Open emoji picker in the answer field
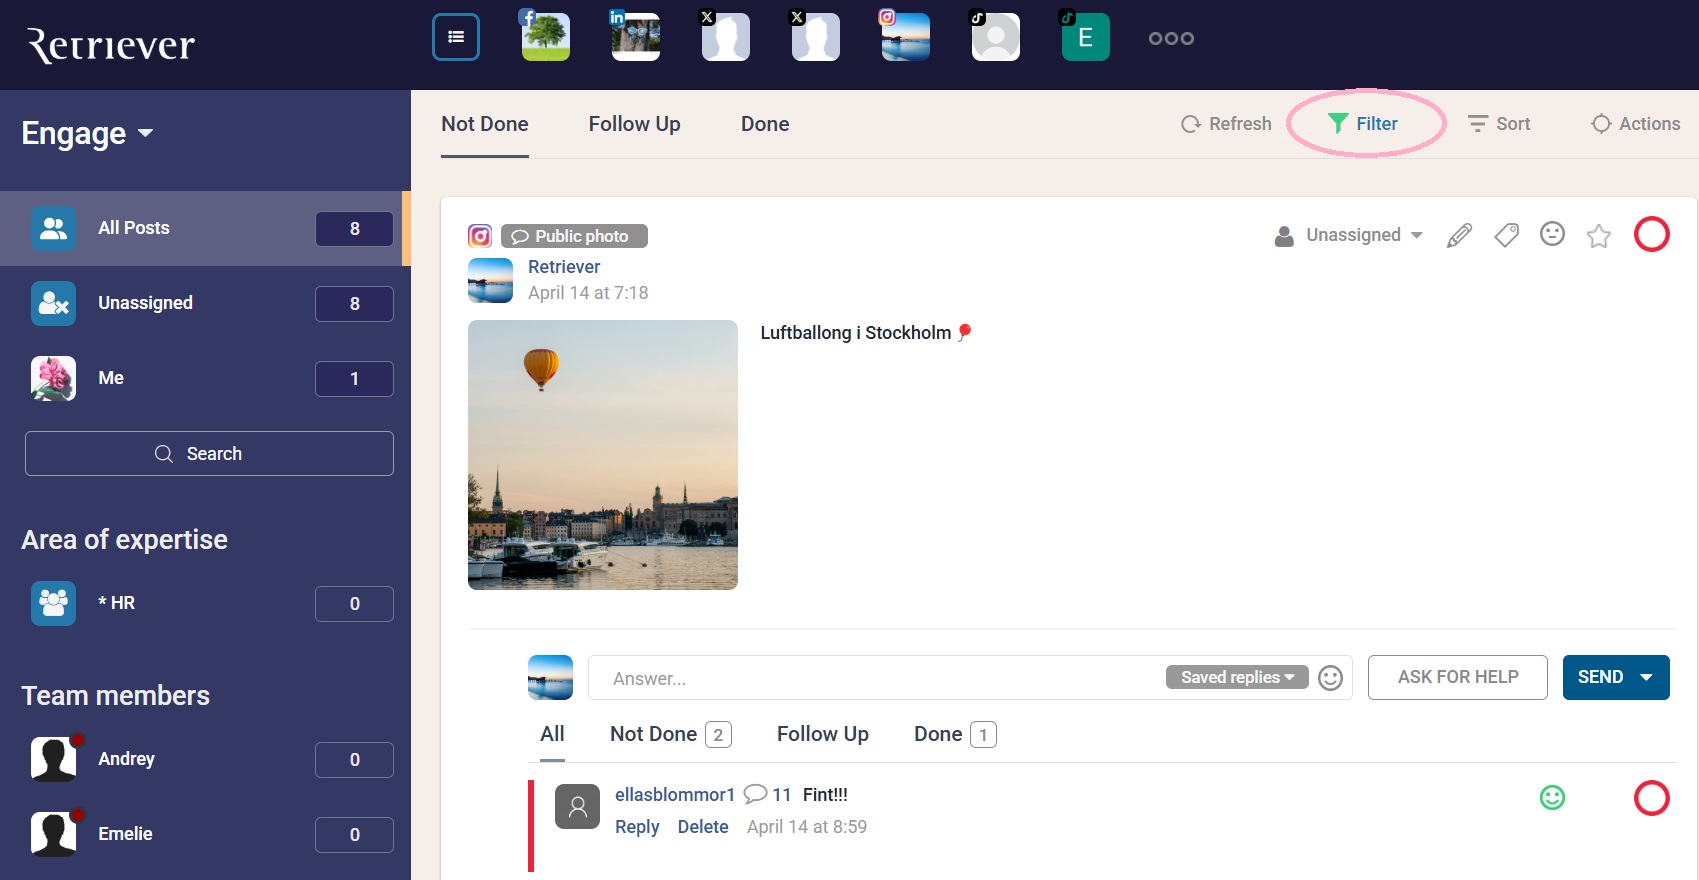1699x880 pixels. [x=1330, y=678]
